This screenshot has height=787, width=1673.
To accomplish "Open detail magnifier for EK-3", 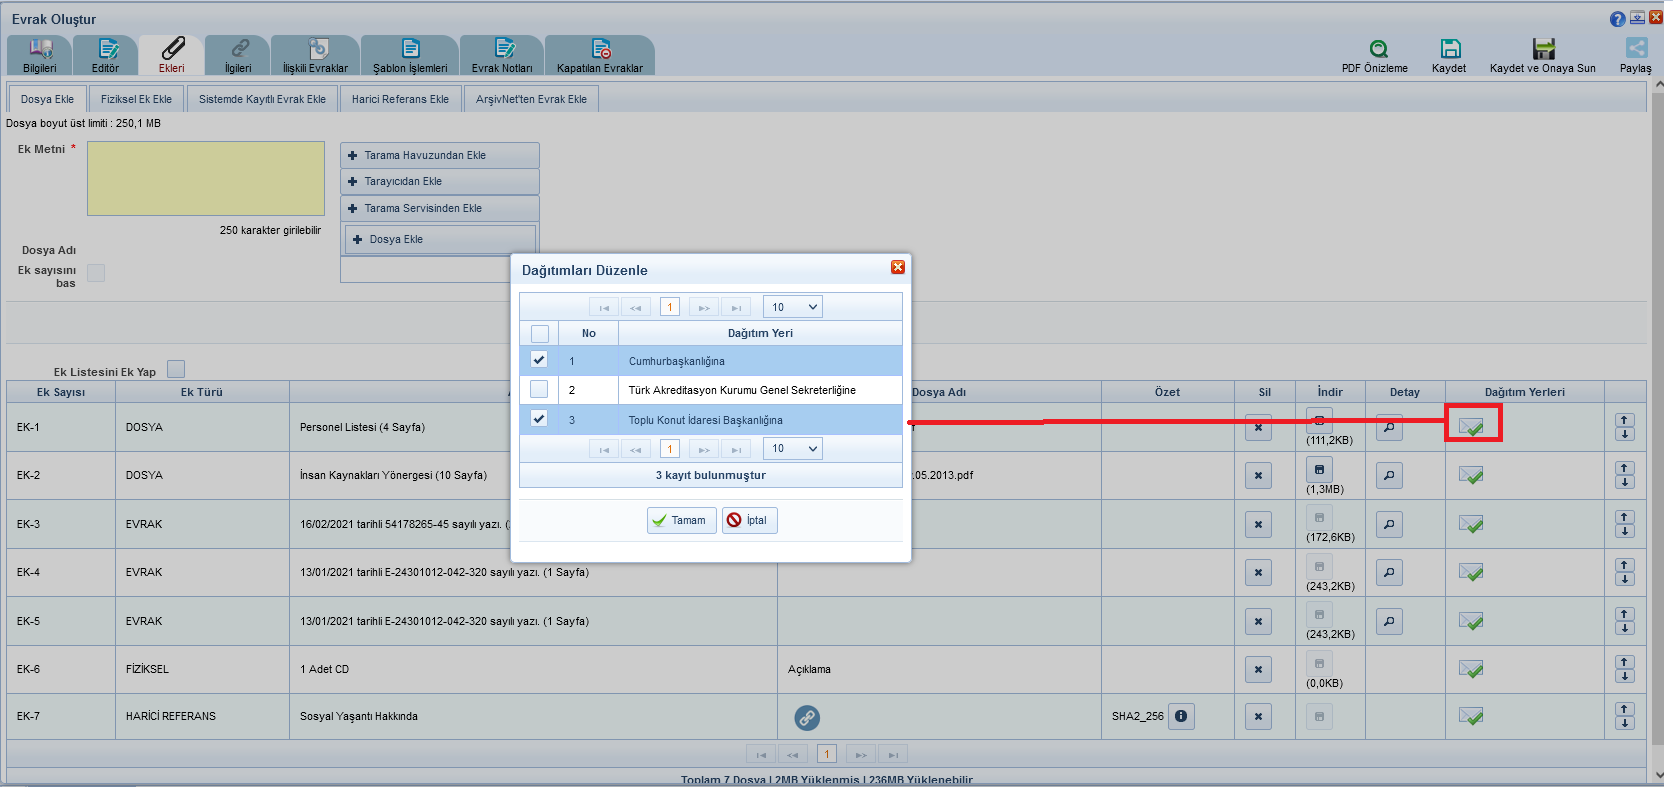I will point(1388,524).
